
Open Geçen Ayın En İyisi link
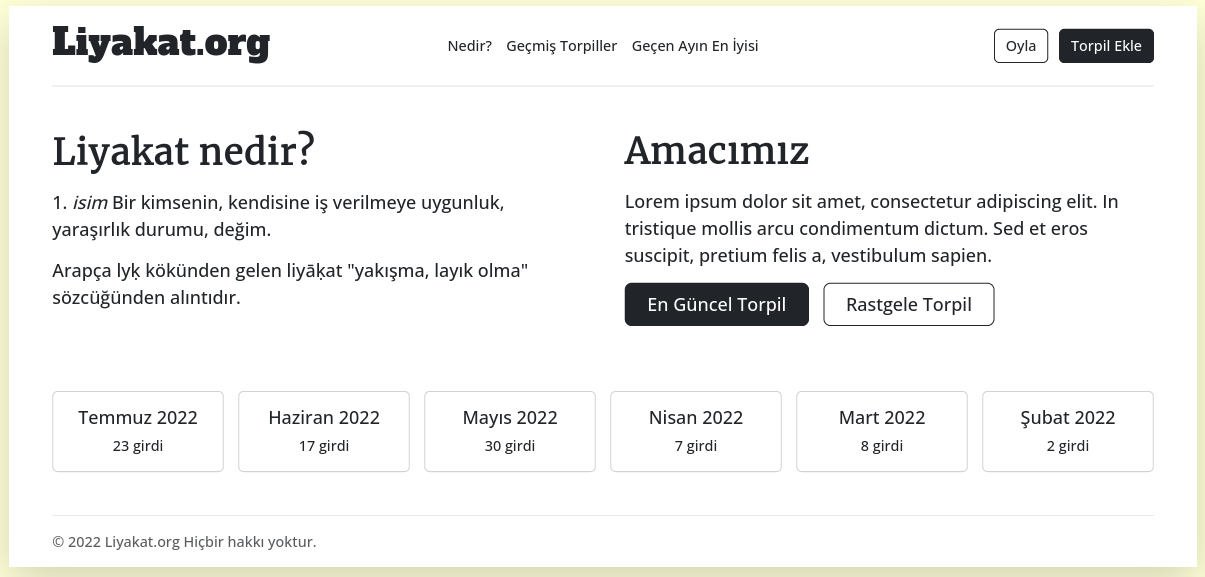(x=695, y=46)
